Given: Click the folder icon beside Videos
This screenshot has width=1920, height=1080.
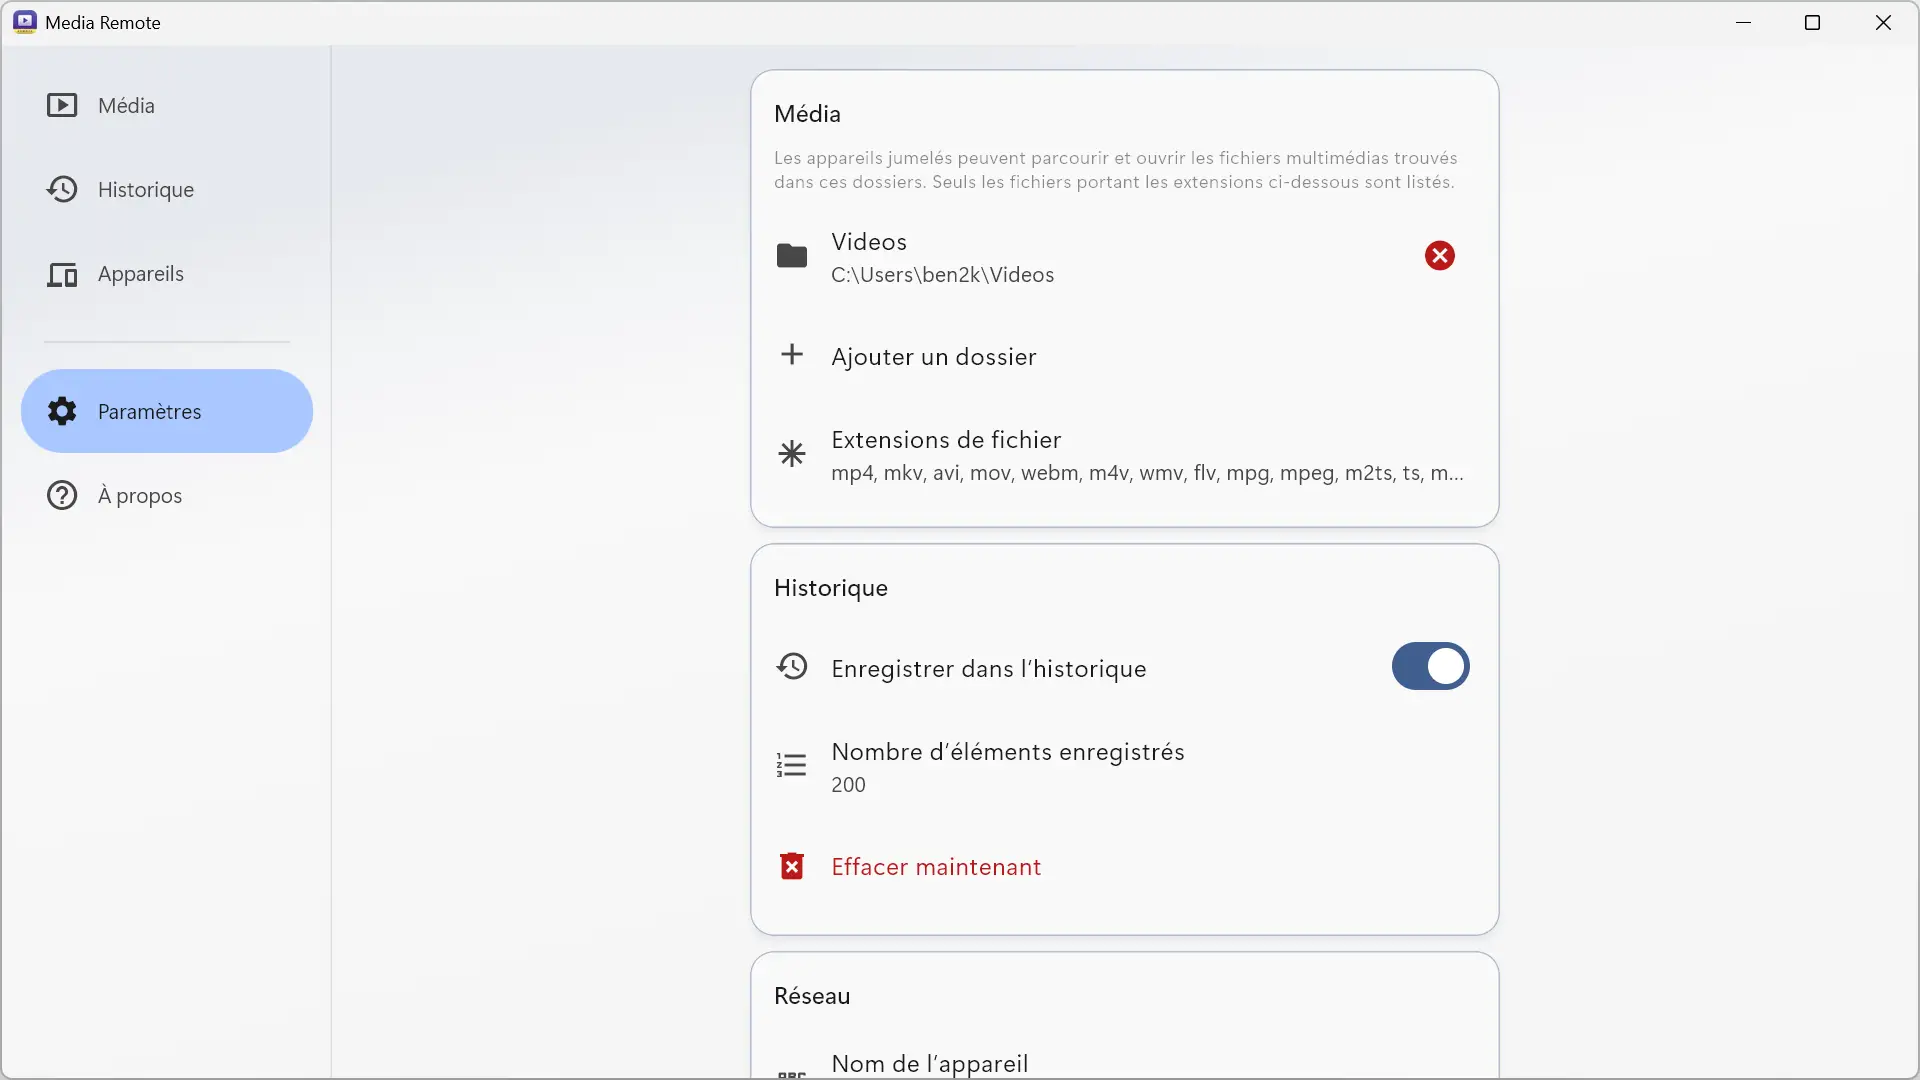Looking at the screenshot, I should coord(792,256).
